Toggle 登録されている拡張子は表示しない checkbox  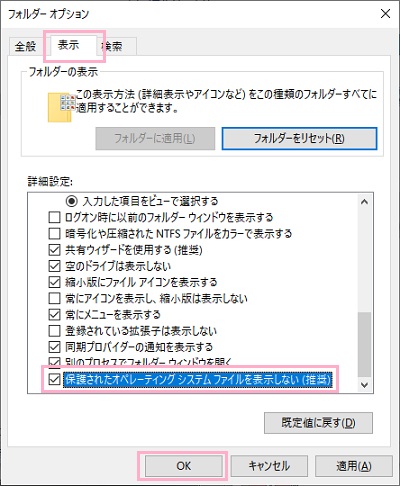(54, 331)
